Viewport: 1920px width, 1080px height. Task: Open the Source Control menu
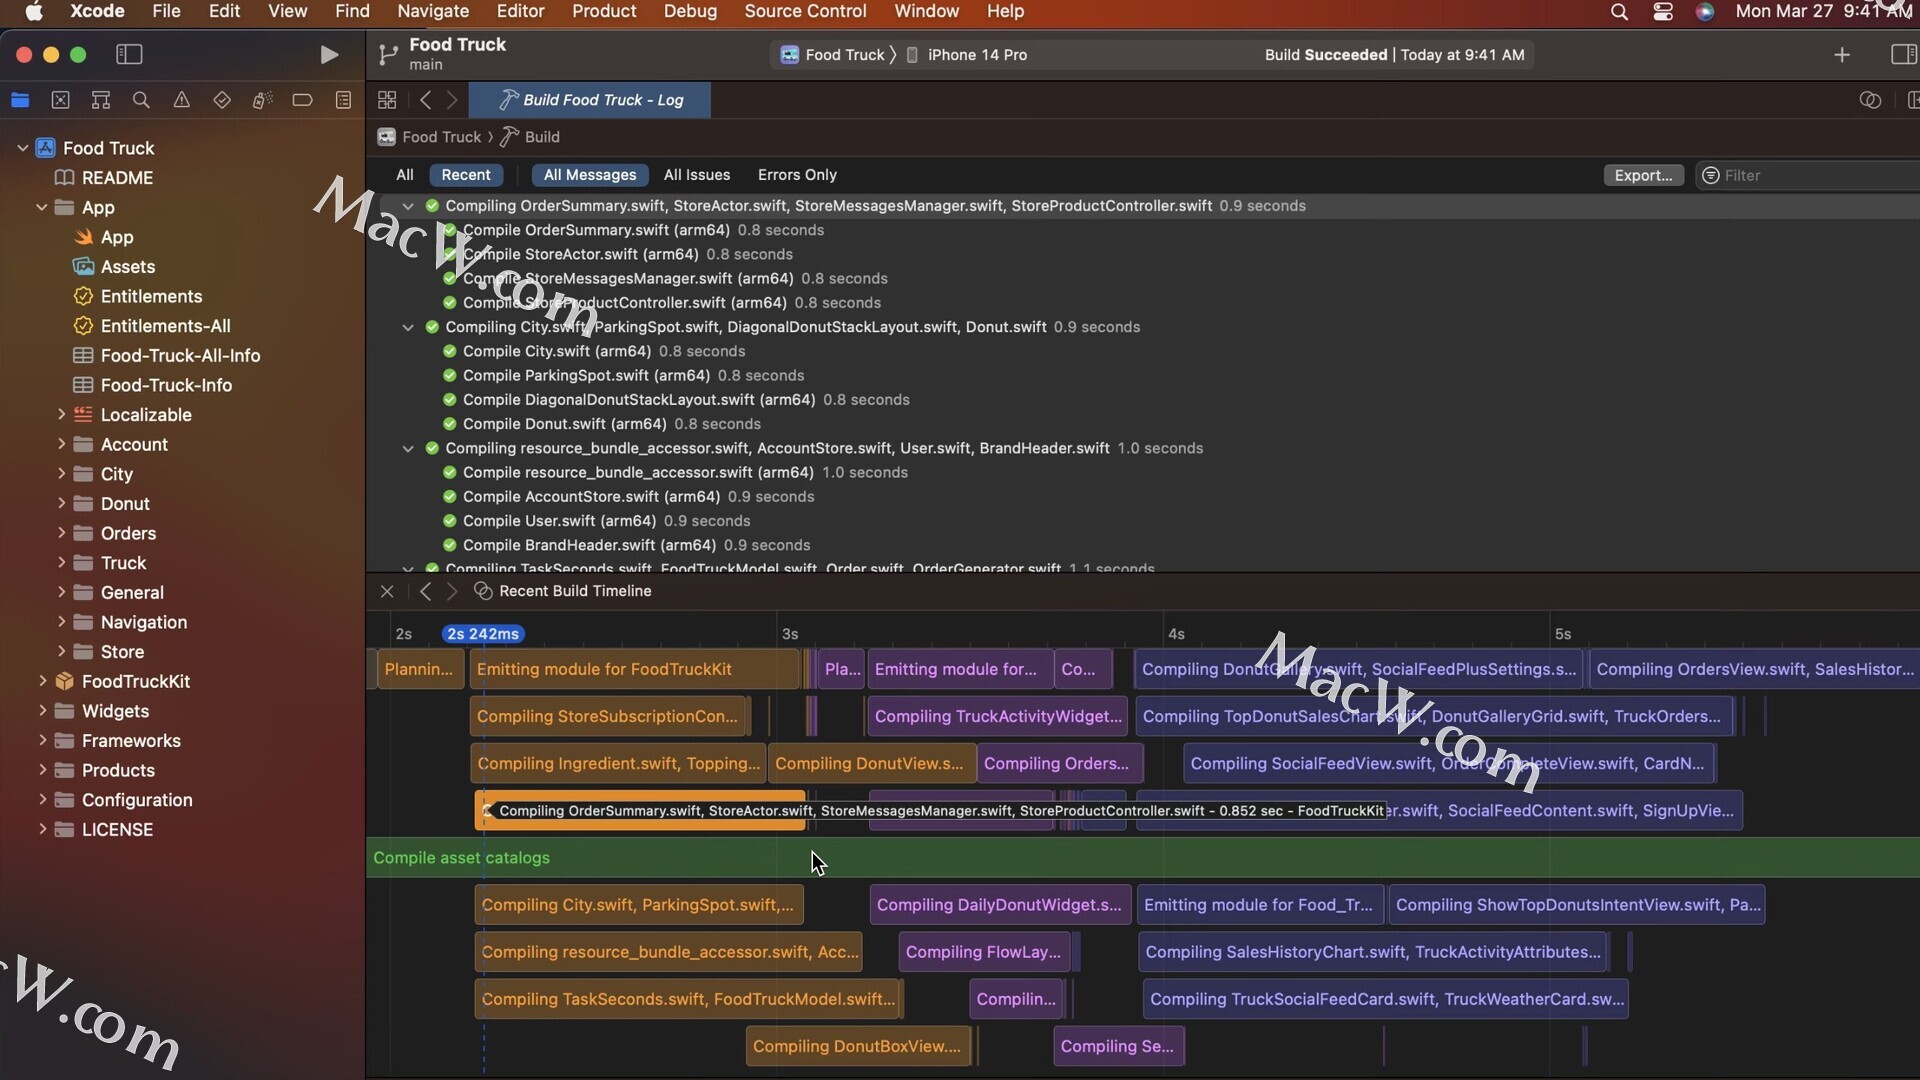(x=805, y=12)
